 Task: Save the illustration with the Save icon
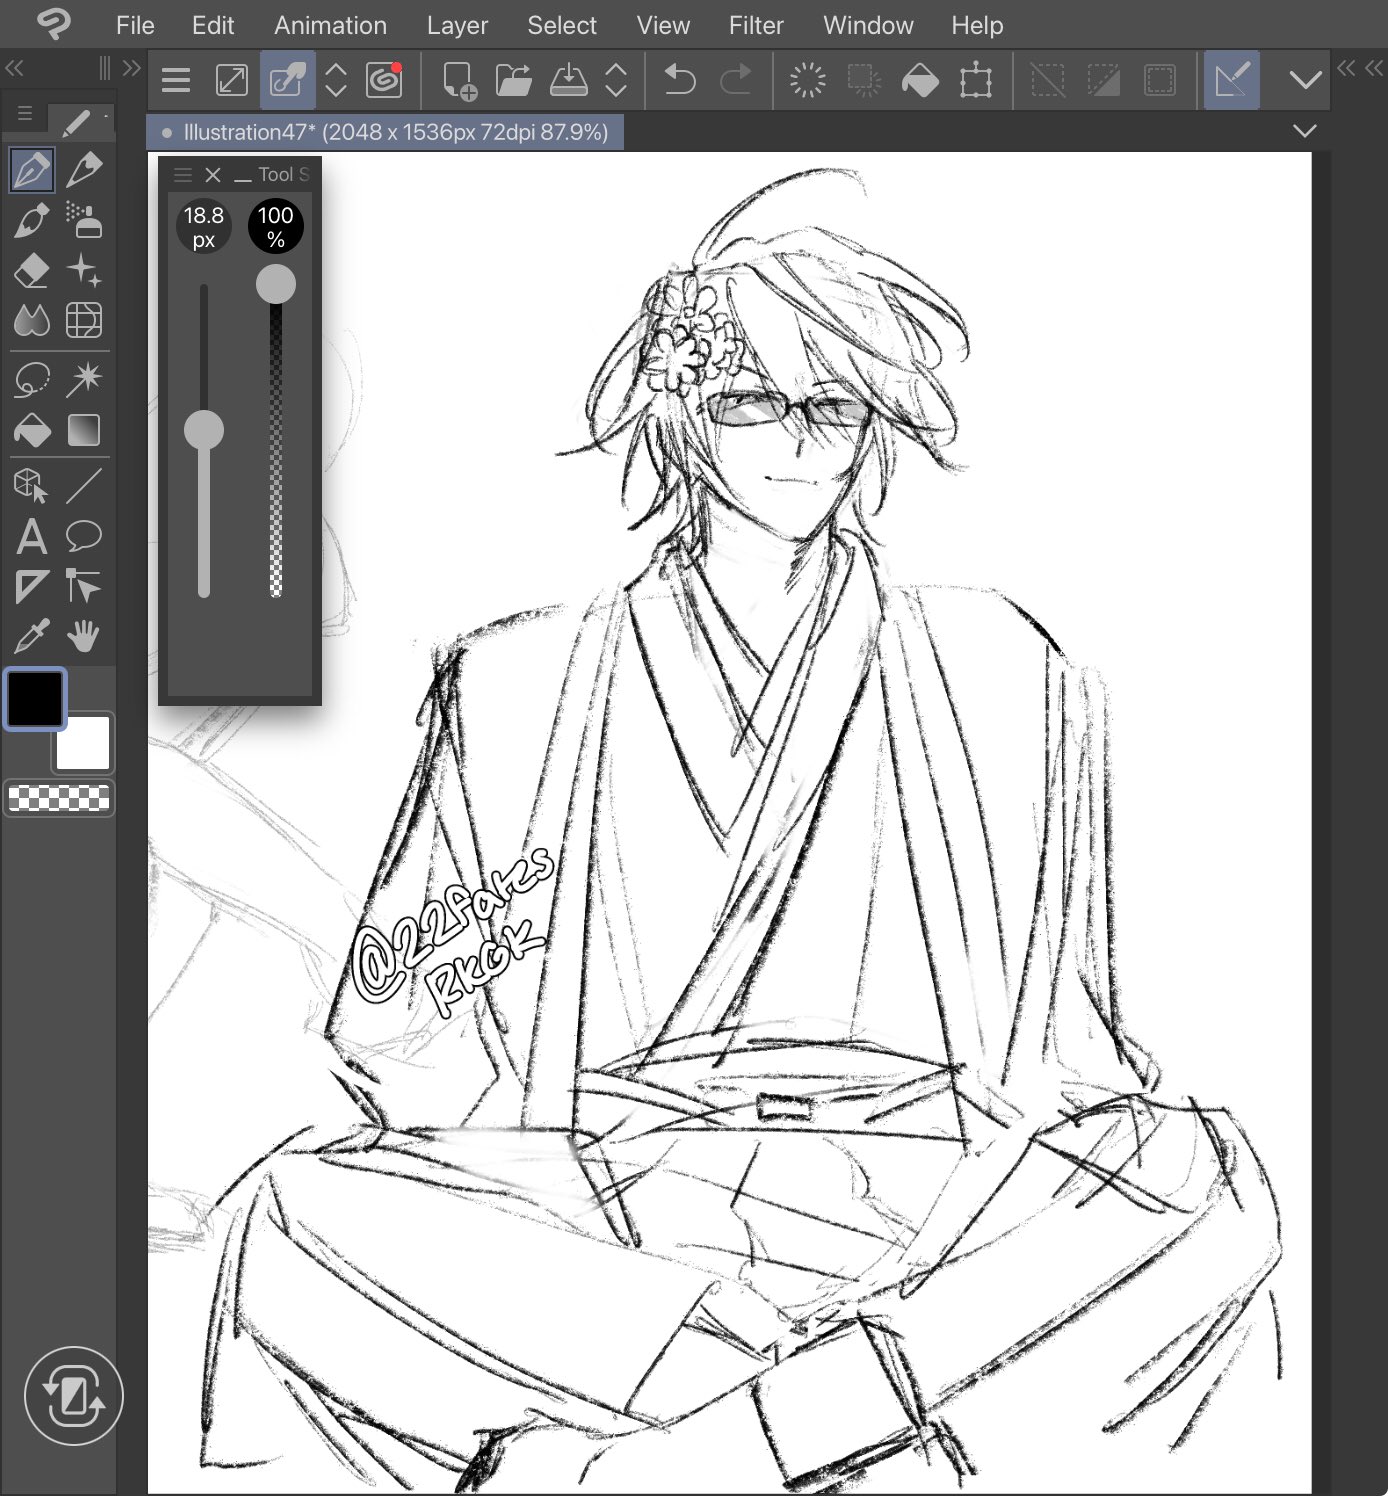[x=568, y=80]
